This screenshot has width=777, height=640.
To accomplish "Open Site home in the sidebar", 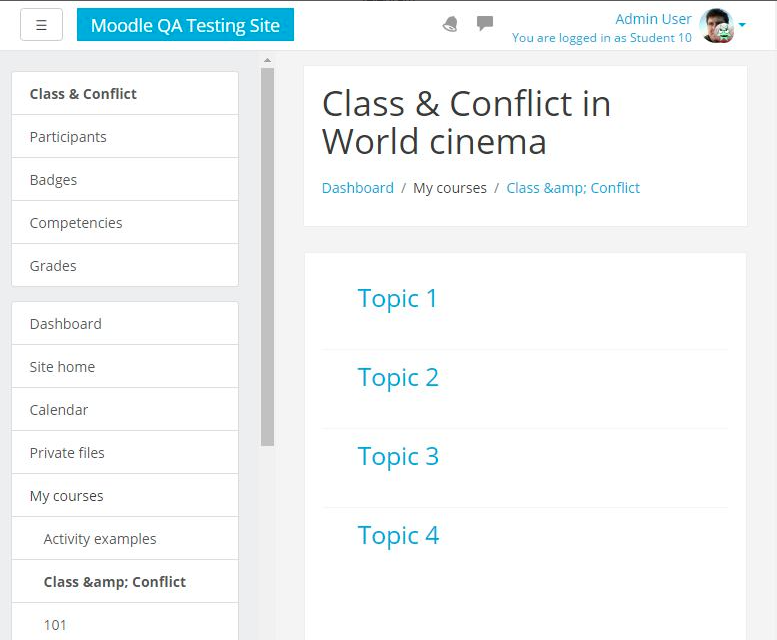I will coord(125,367).
